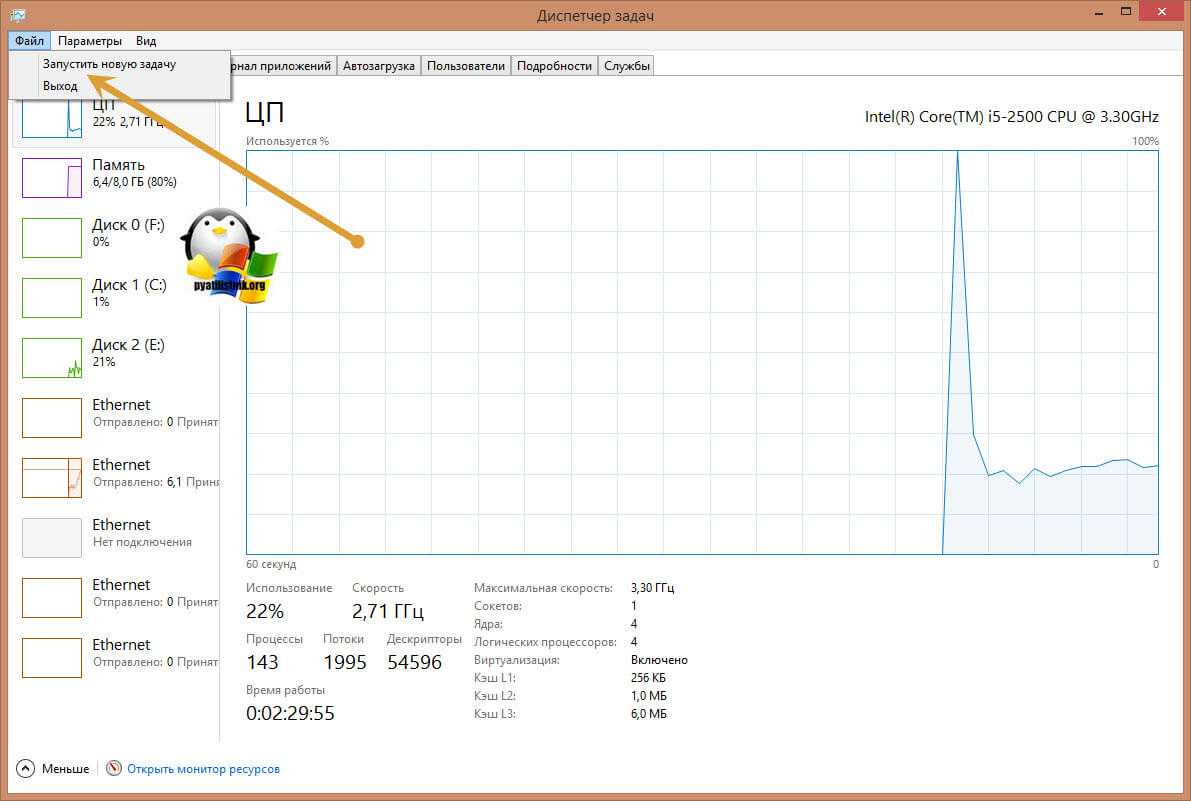
Task: Open the Параметры menu
Action: (x=90, y=41)
